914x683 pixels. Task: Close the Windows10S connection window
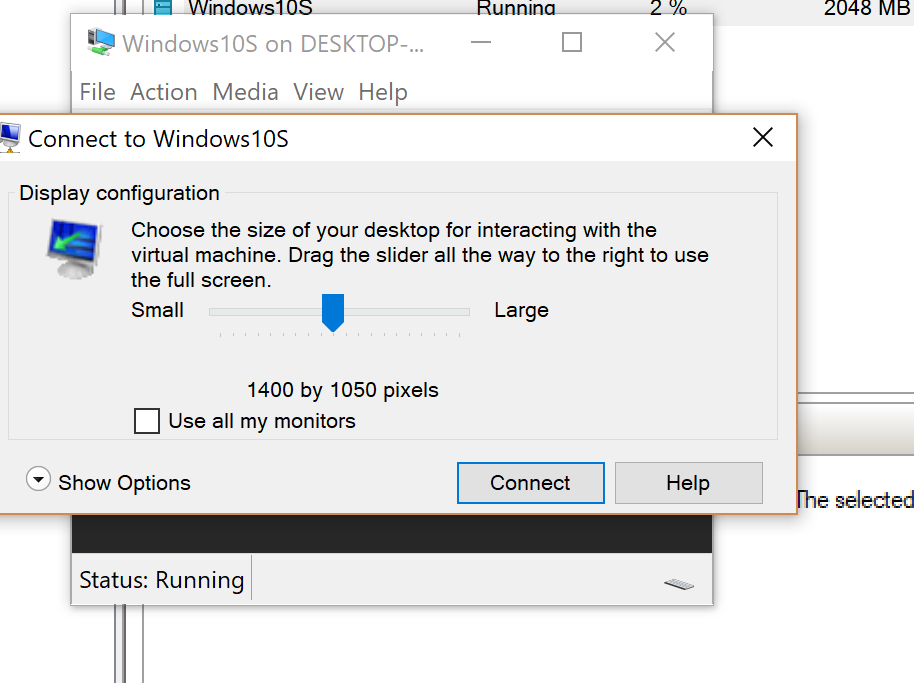pos(665,43)
